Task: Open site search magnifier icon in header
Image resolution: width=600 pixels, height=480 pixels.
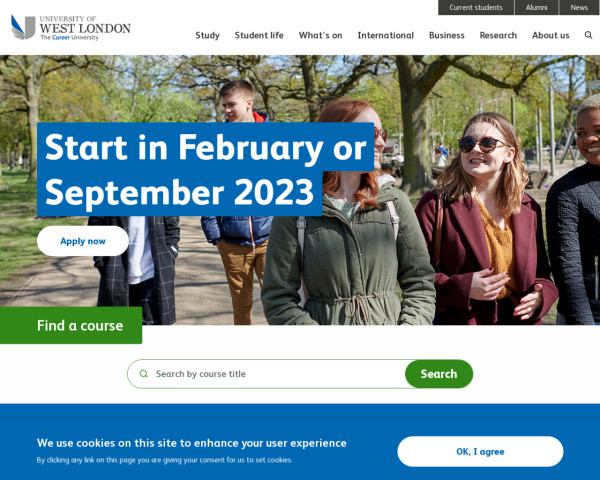Action: click(588, 35)
